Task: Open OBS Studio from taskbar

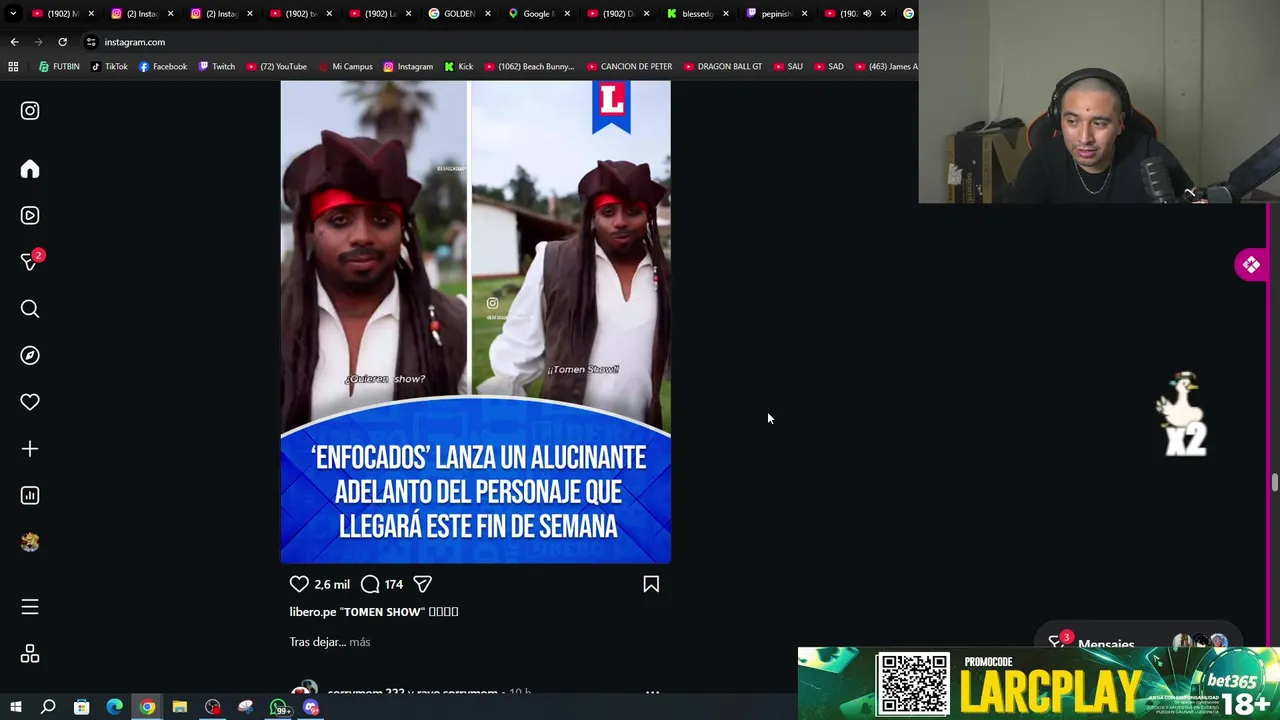Action: [213, 707]
